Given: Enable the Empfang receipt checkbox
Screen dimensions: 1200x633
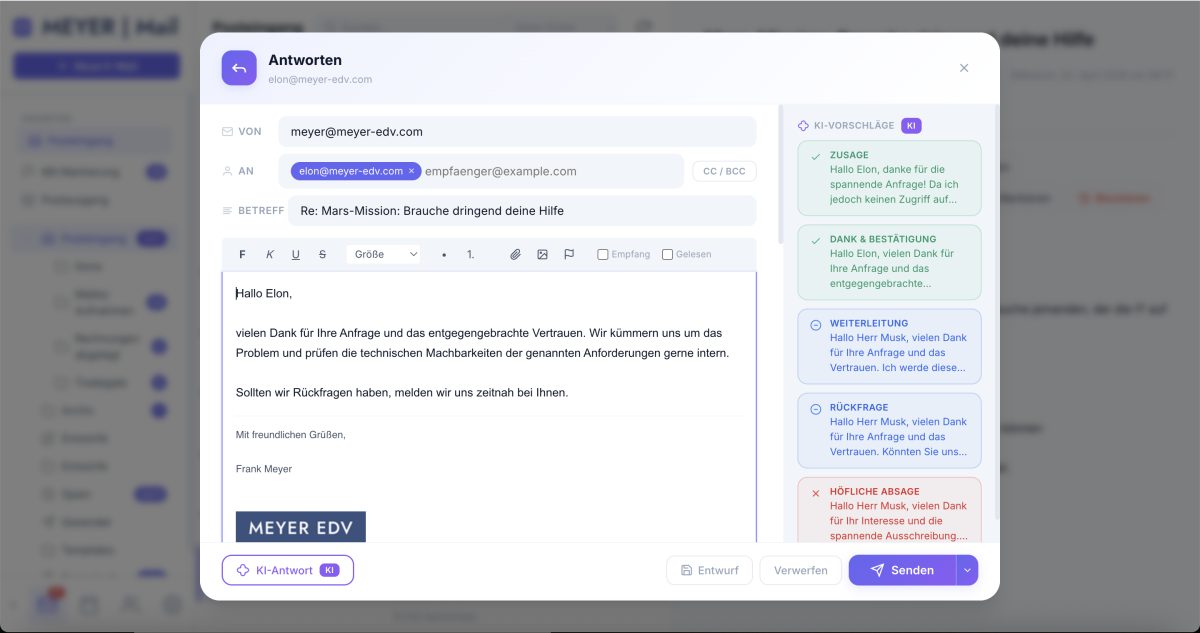Looking at the screenshot, I should (x=603, y=255).
